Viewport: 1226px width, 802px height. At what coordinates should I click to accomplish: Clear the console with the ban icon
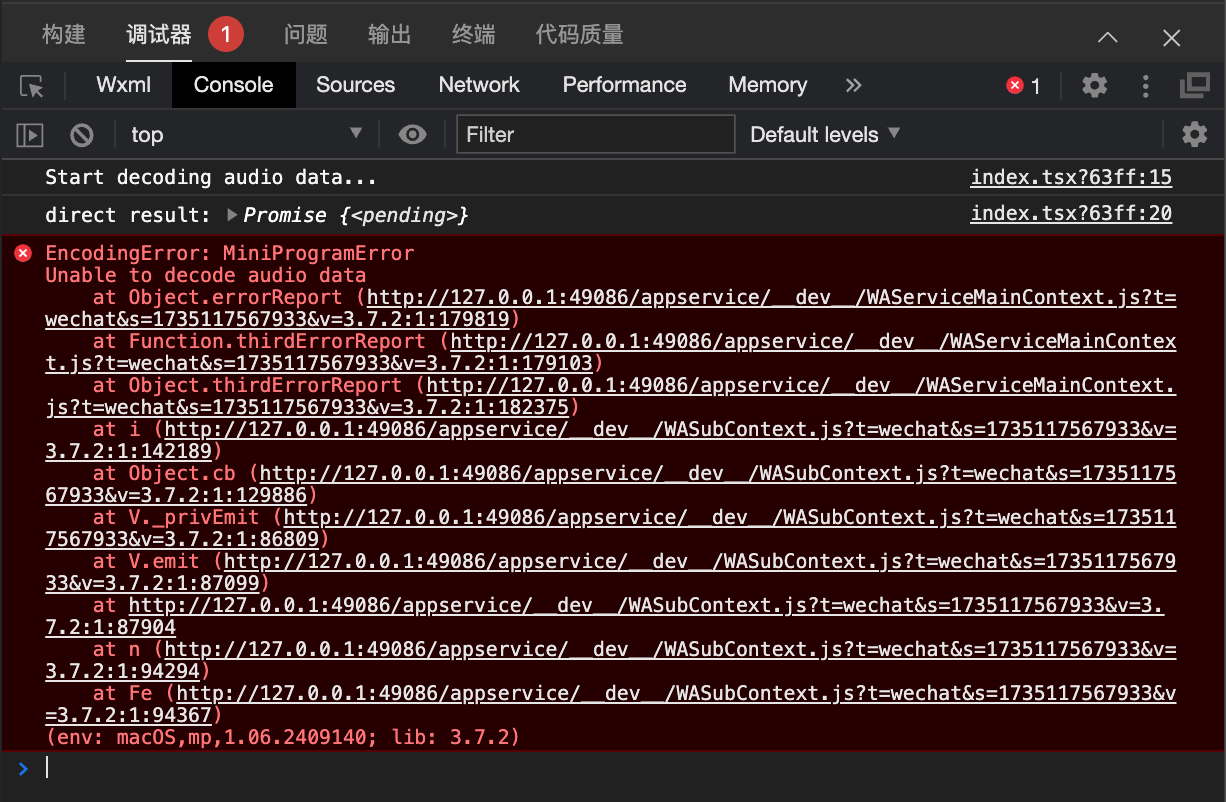click(82, 135)
